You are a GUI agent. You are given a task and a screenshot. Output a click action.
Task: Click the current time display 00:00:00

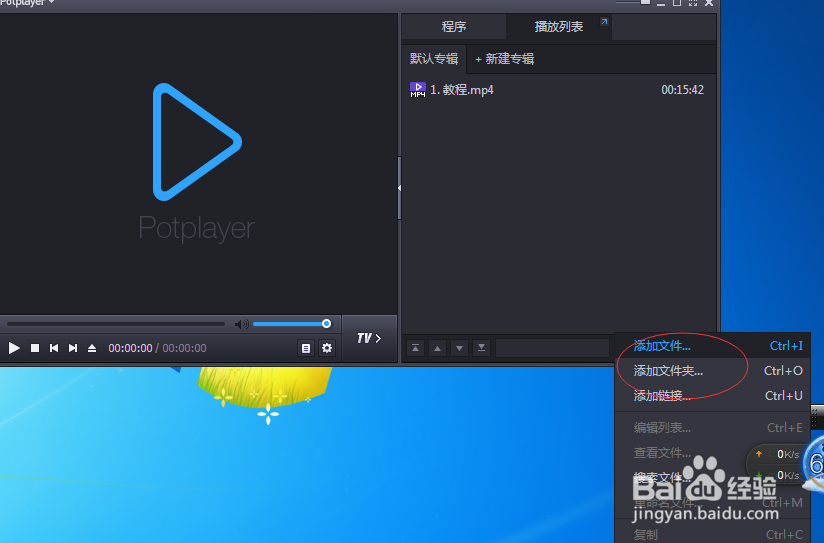tap(130, 348)
